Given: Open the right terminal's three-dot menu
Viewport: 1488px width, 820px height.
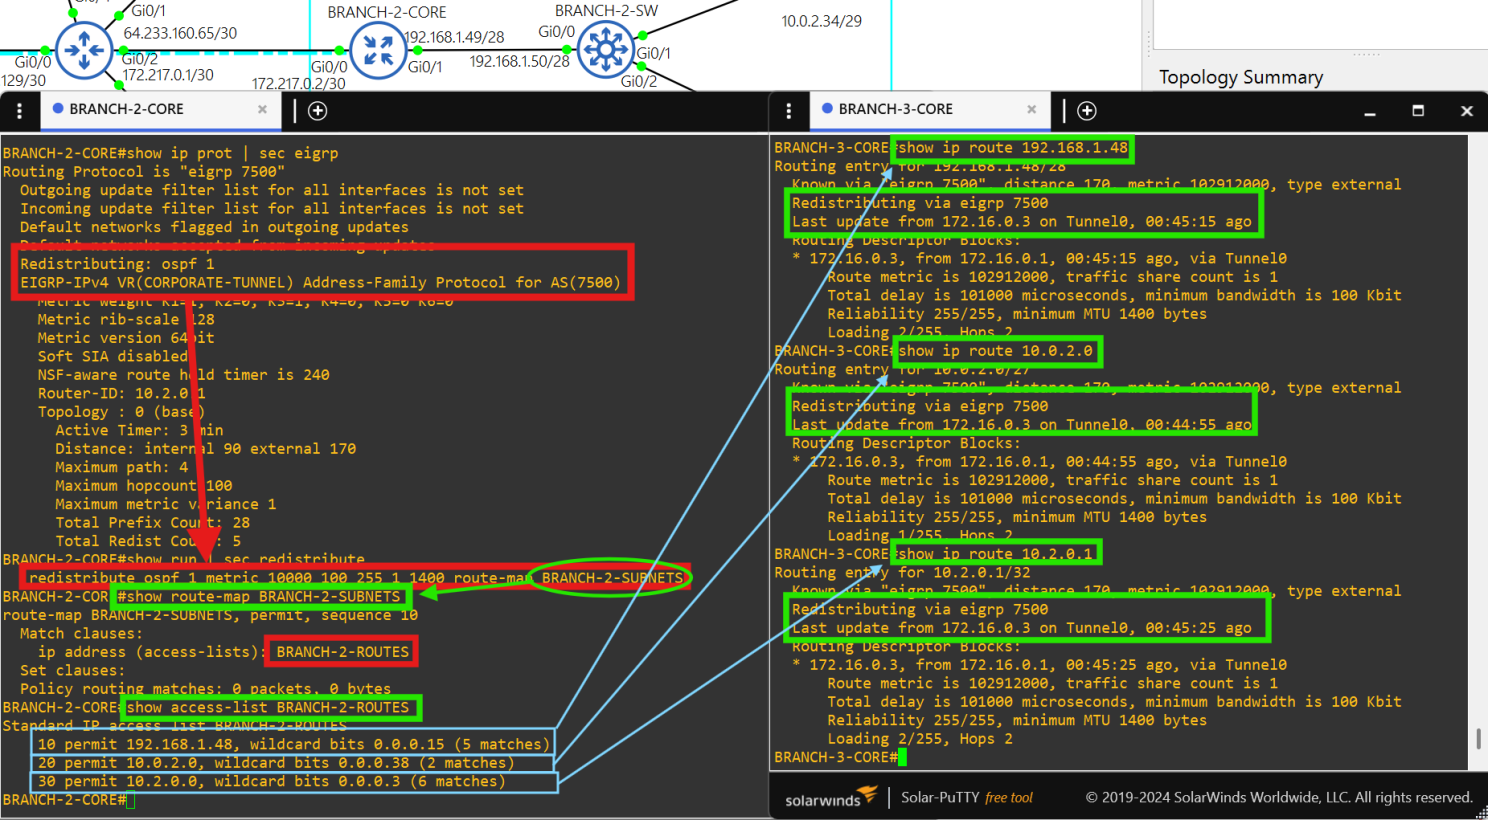Looking at the screenshot, I should click(789, 110).
